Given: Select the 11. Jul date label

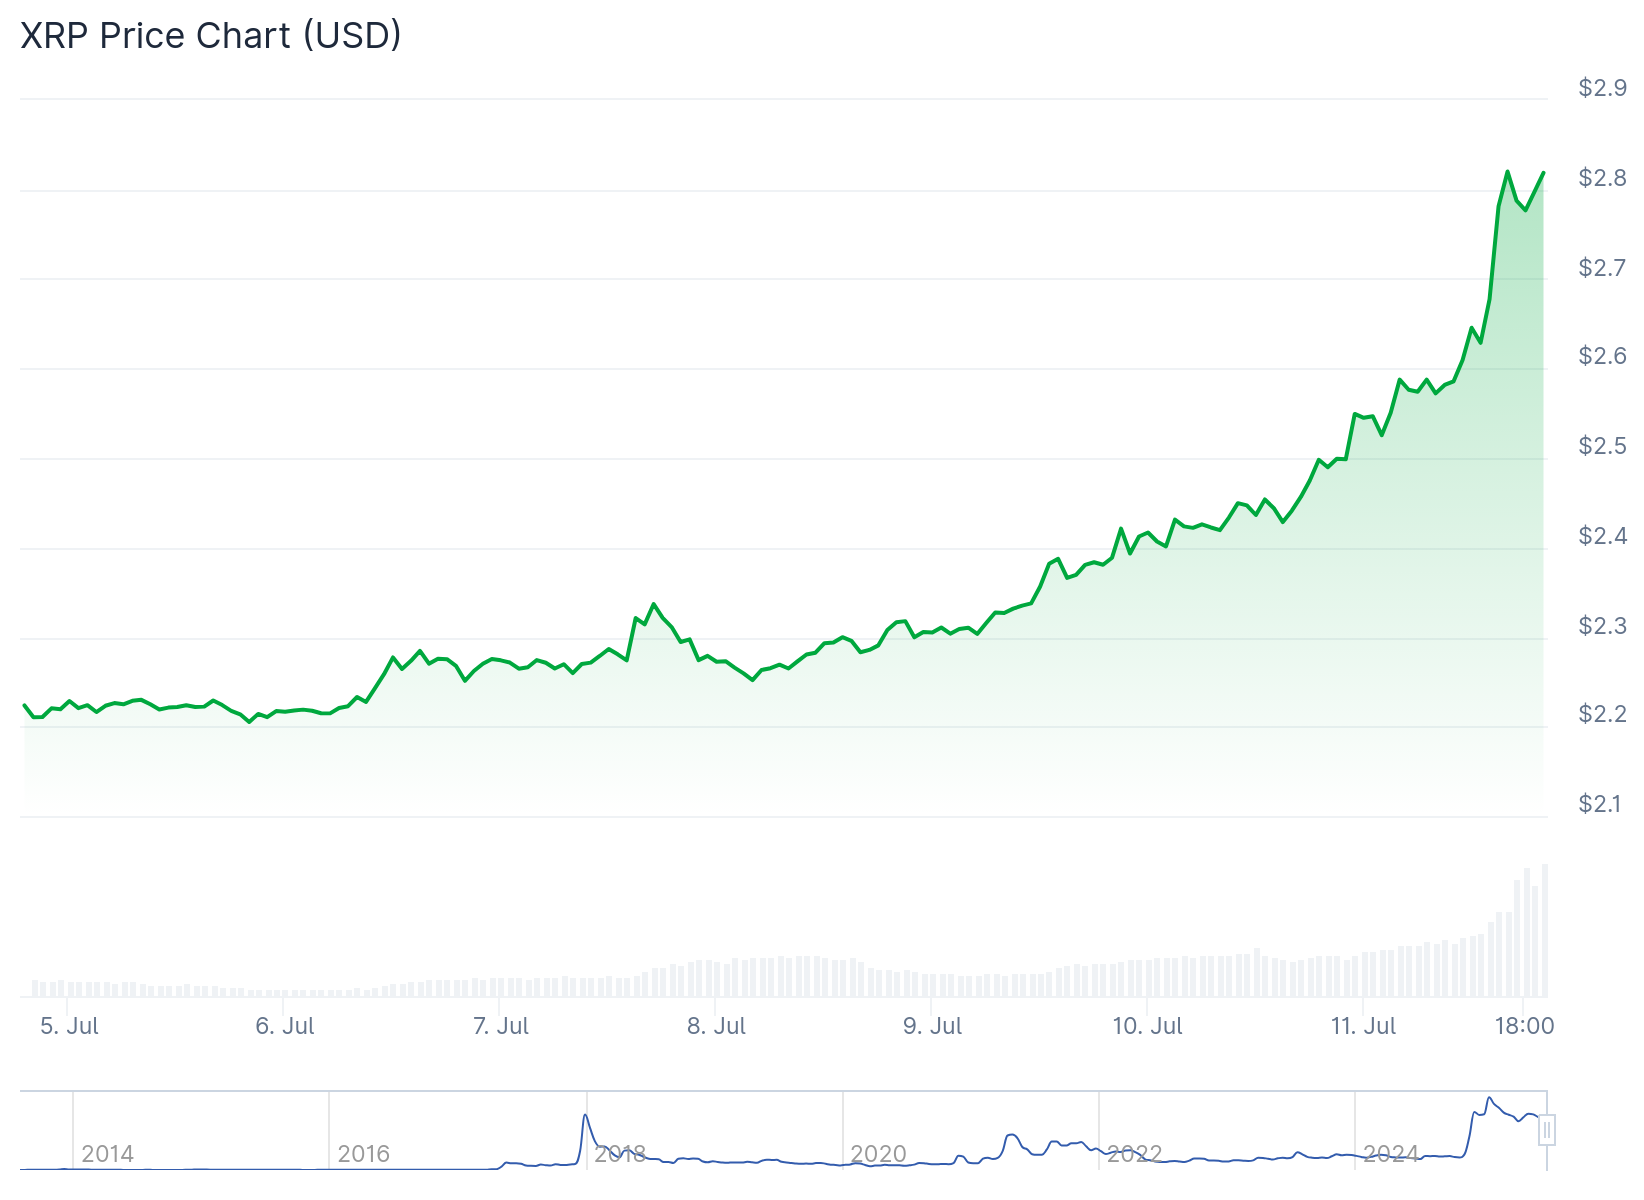Looking at the screenshot, I should [1364, 1027].
